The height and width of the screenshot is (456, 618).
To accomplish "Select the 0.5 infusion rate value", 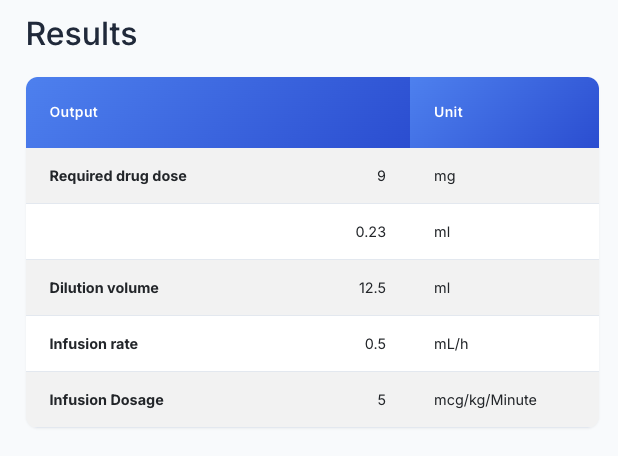I will pos(375,344).
